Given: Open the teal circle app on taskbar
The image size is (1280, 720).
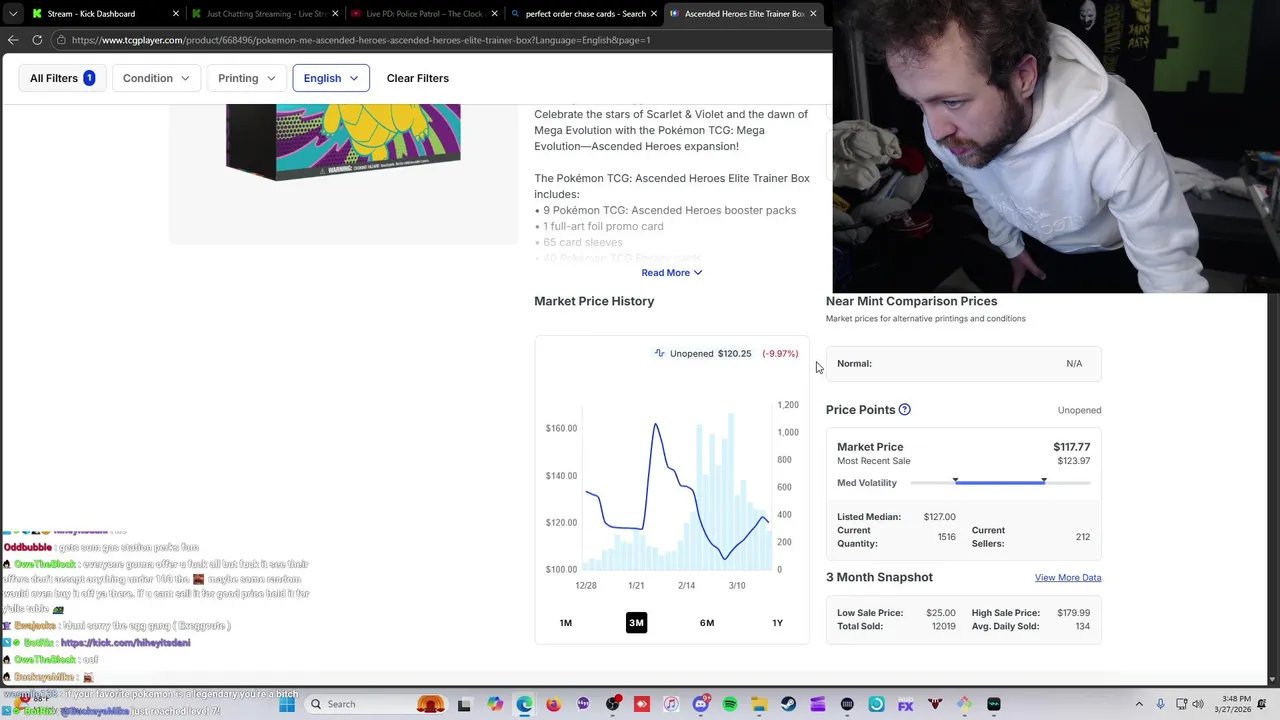Looking at the screenshot, I should click(x=876, y=704).
